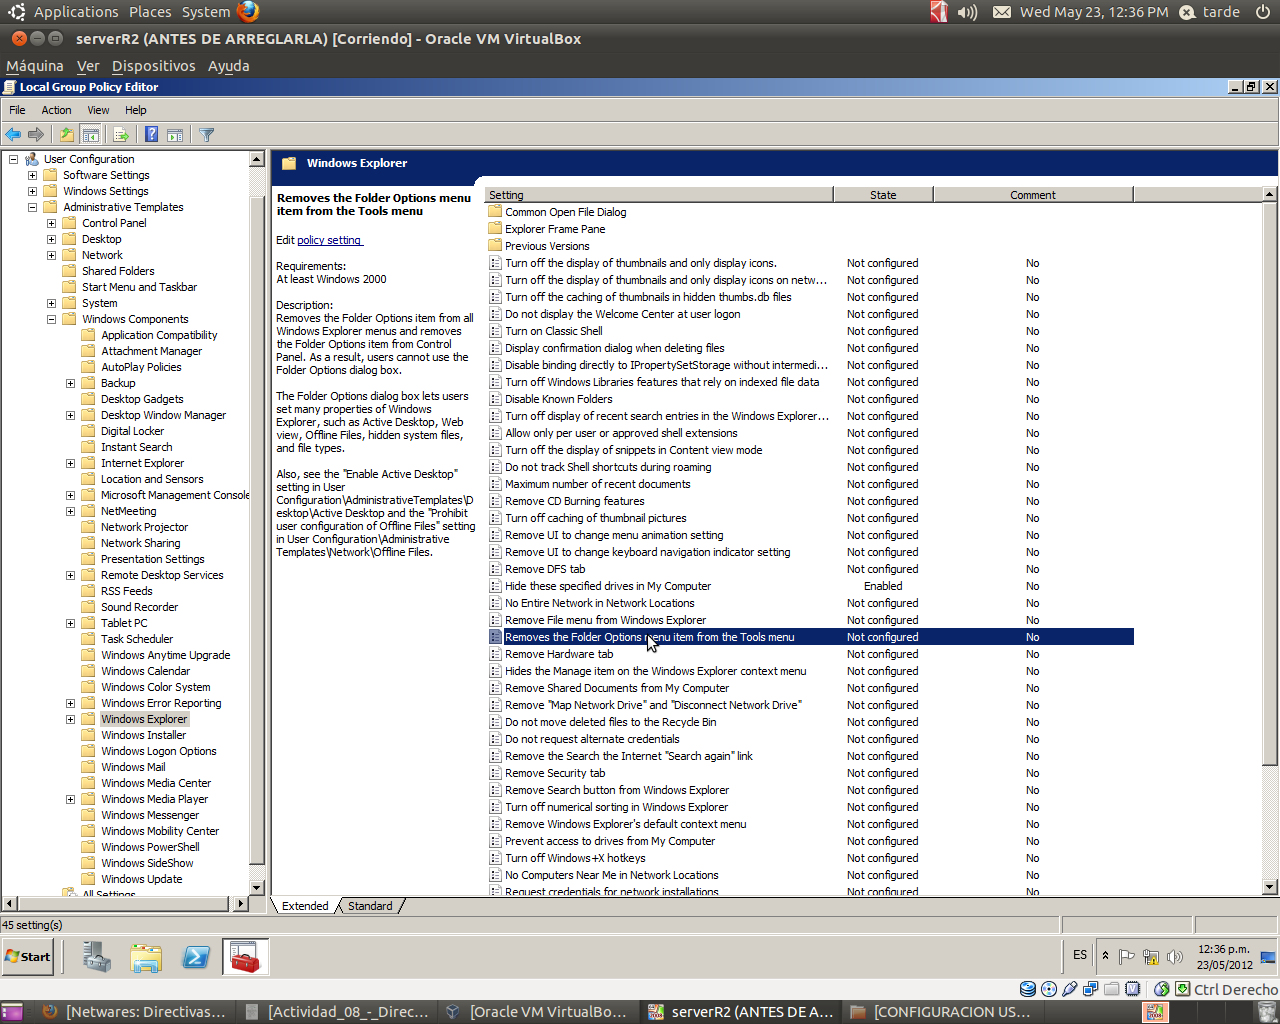Click the Back arrow toolbar icon
Viewport: 1280px width, 1024px height.
13,134
